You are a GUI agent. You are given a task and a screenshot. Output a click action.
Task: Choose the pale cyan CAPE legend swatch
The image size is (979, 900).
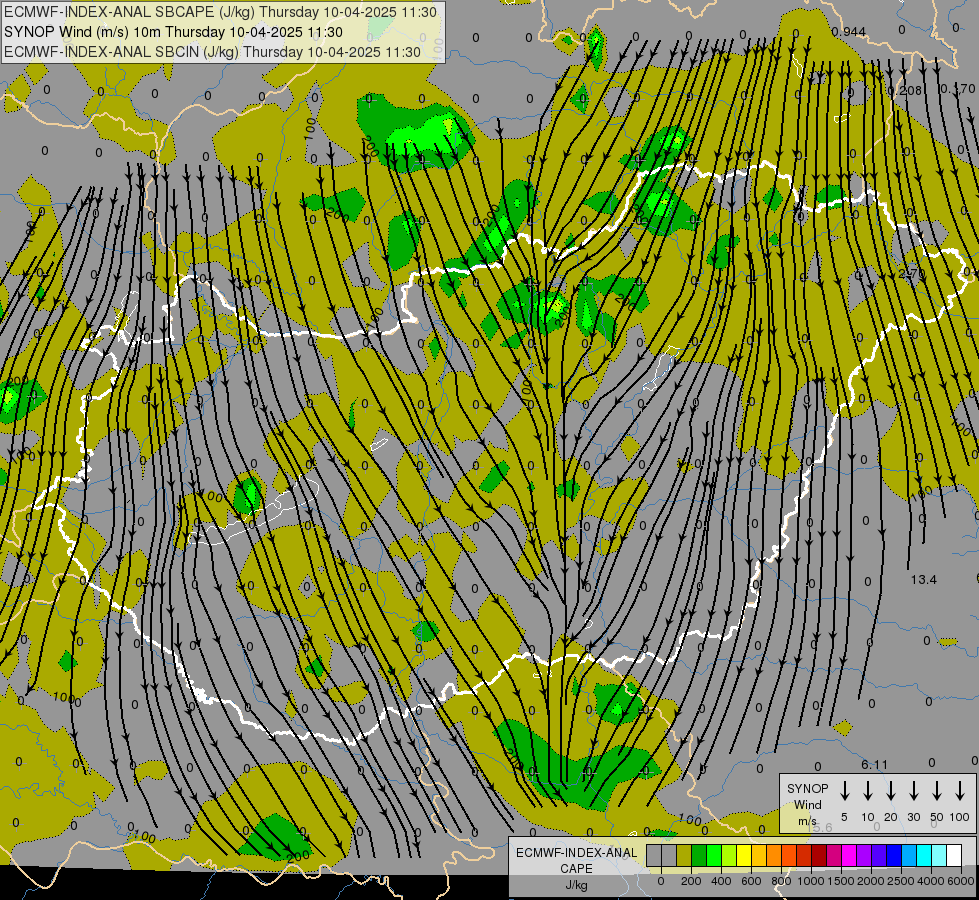pyautogui.click(x=939, y=855)
